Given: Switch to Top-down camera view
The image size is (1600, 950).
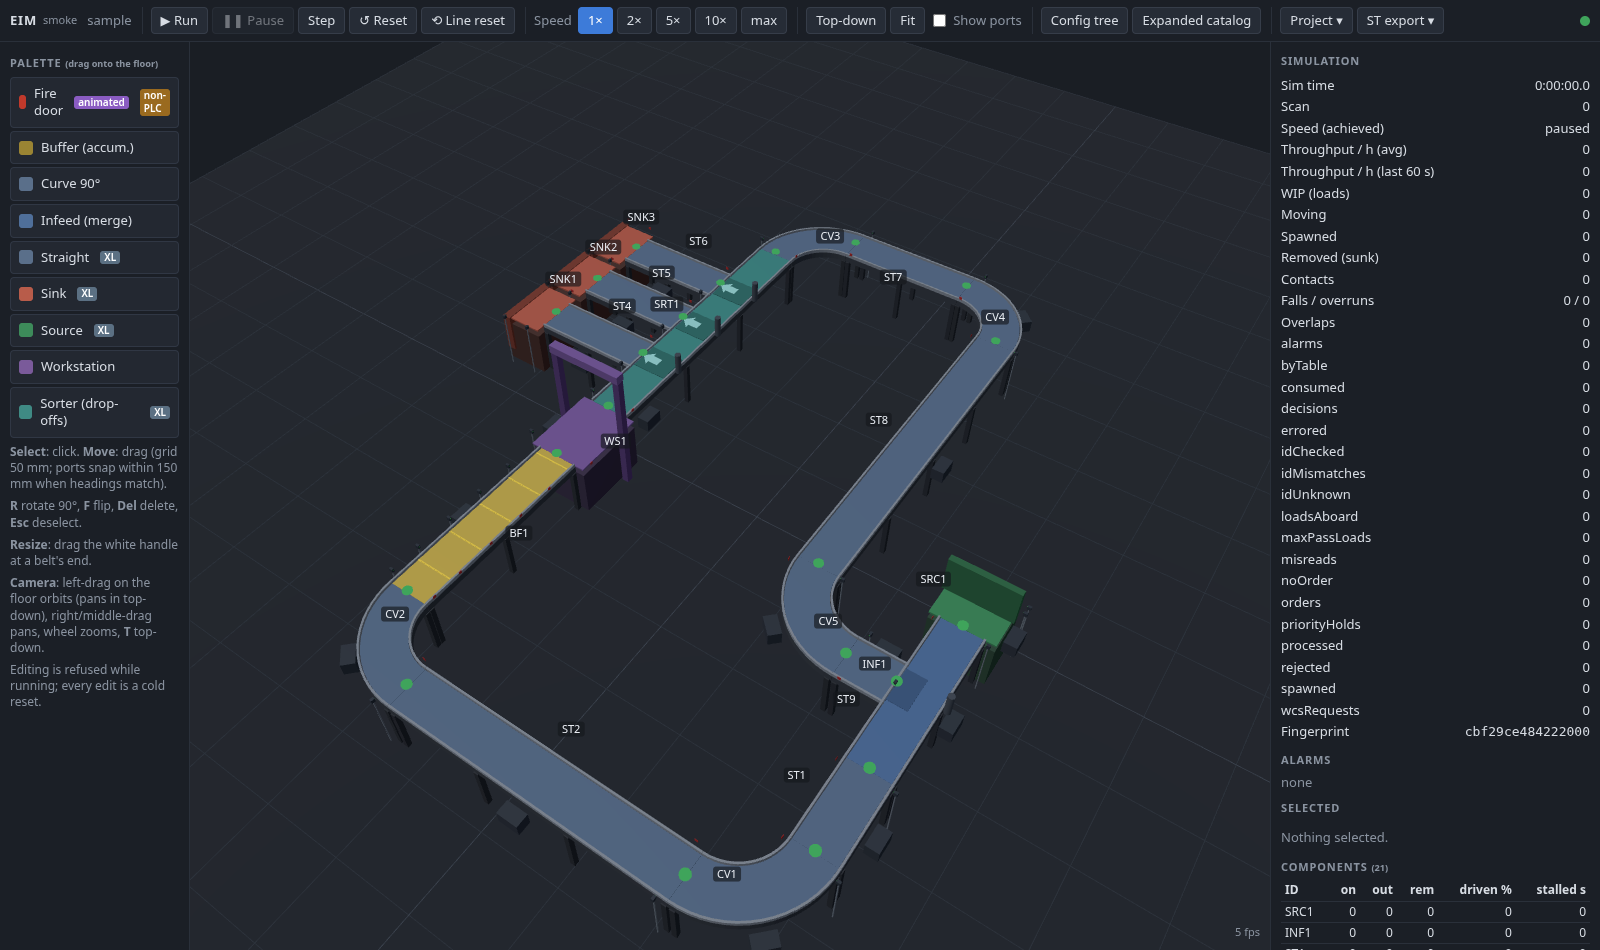Looking at the screenshot, I should [846, 20].
